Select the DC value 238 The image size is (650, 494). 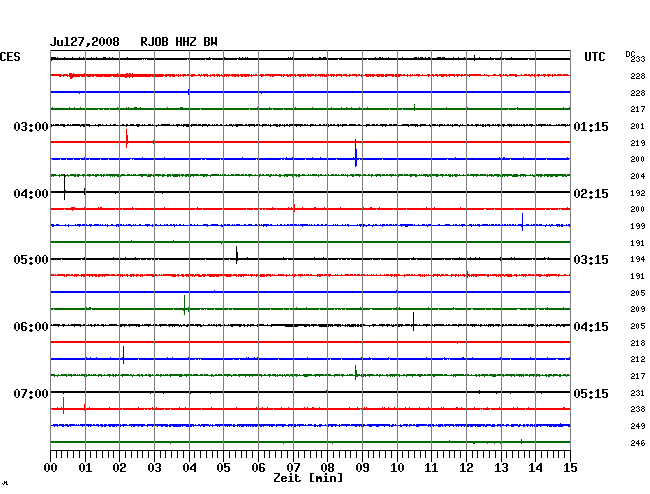638,409
